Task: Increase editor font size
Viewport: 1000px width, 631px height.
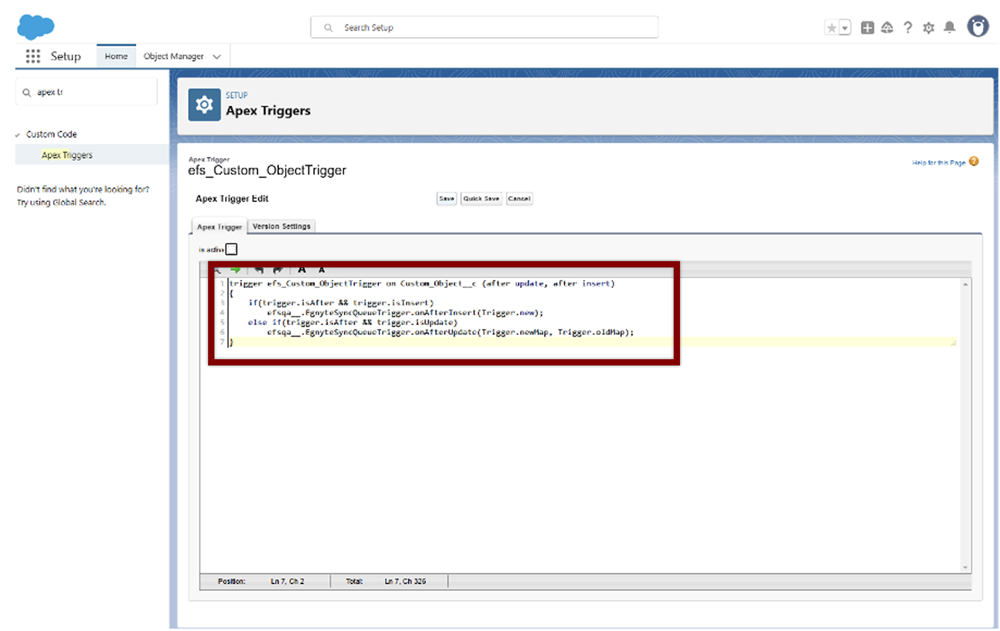Action: click(x=302, y=270)
